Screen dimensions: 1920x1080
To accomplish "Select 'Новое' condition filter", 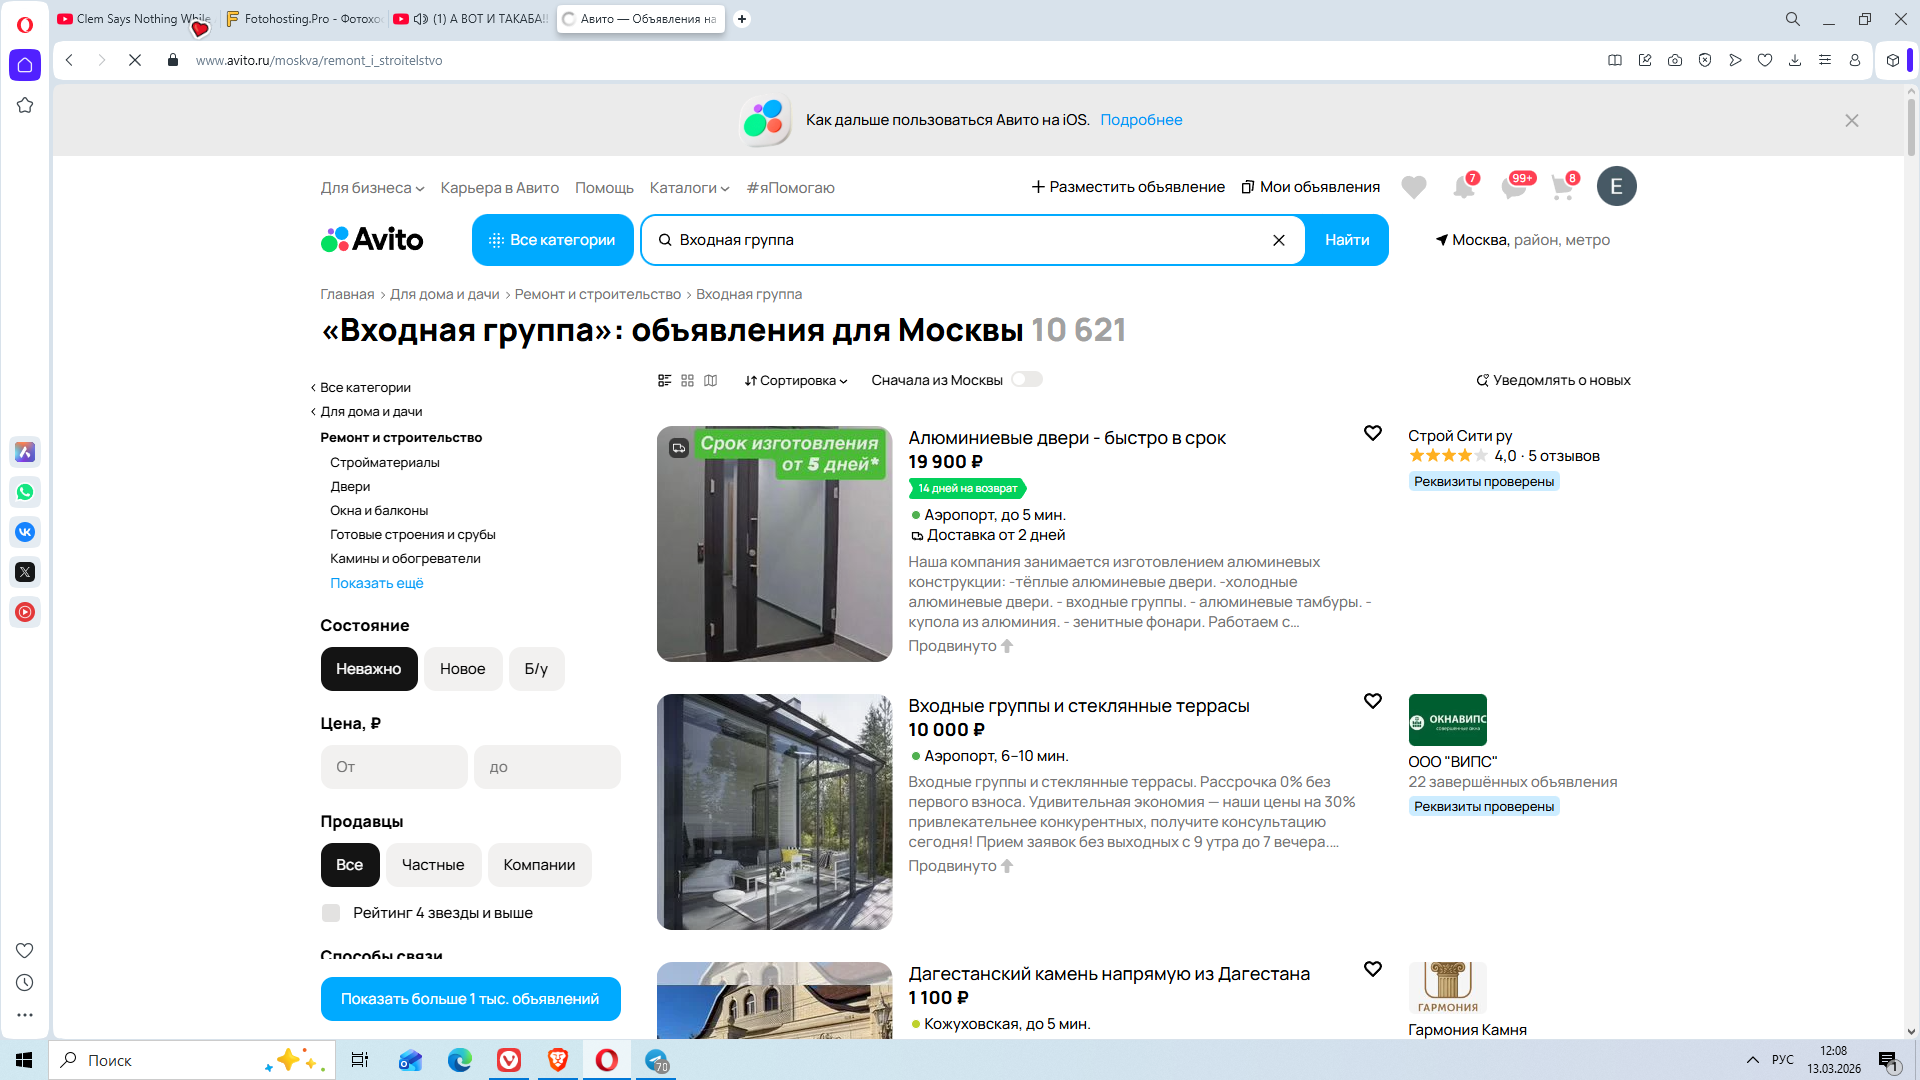I will pyautogui.click(x=462, y=669).
